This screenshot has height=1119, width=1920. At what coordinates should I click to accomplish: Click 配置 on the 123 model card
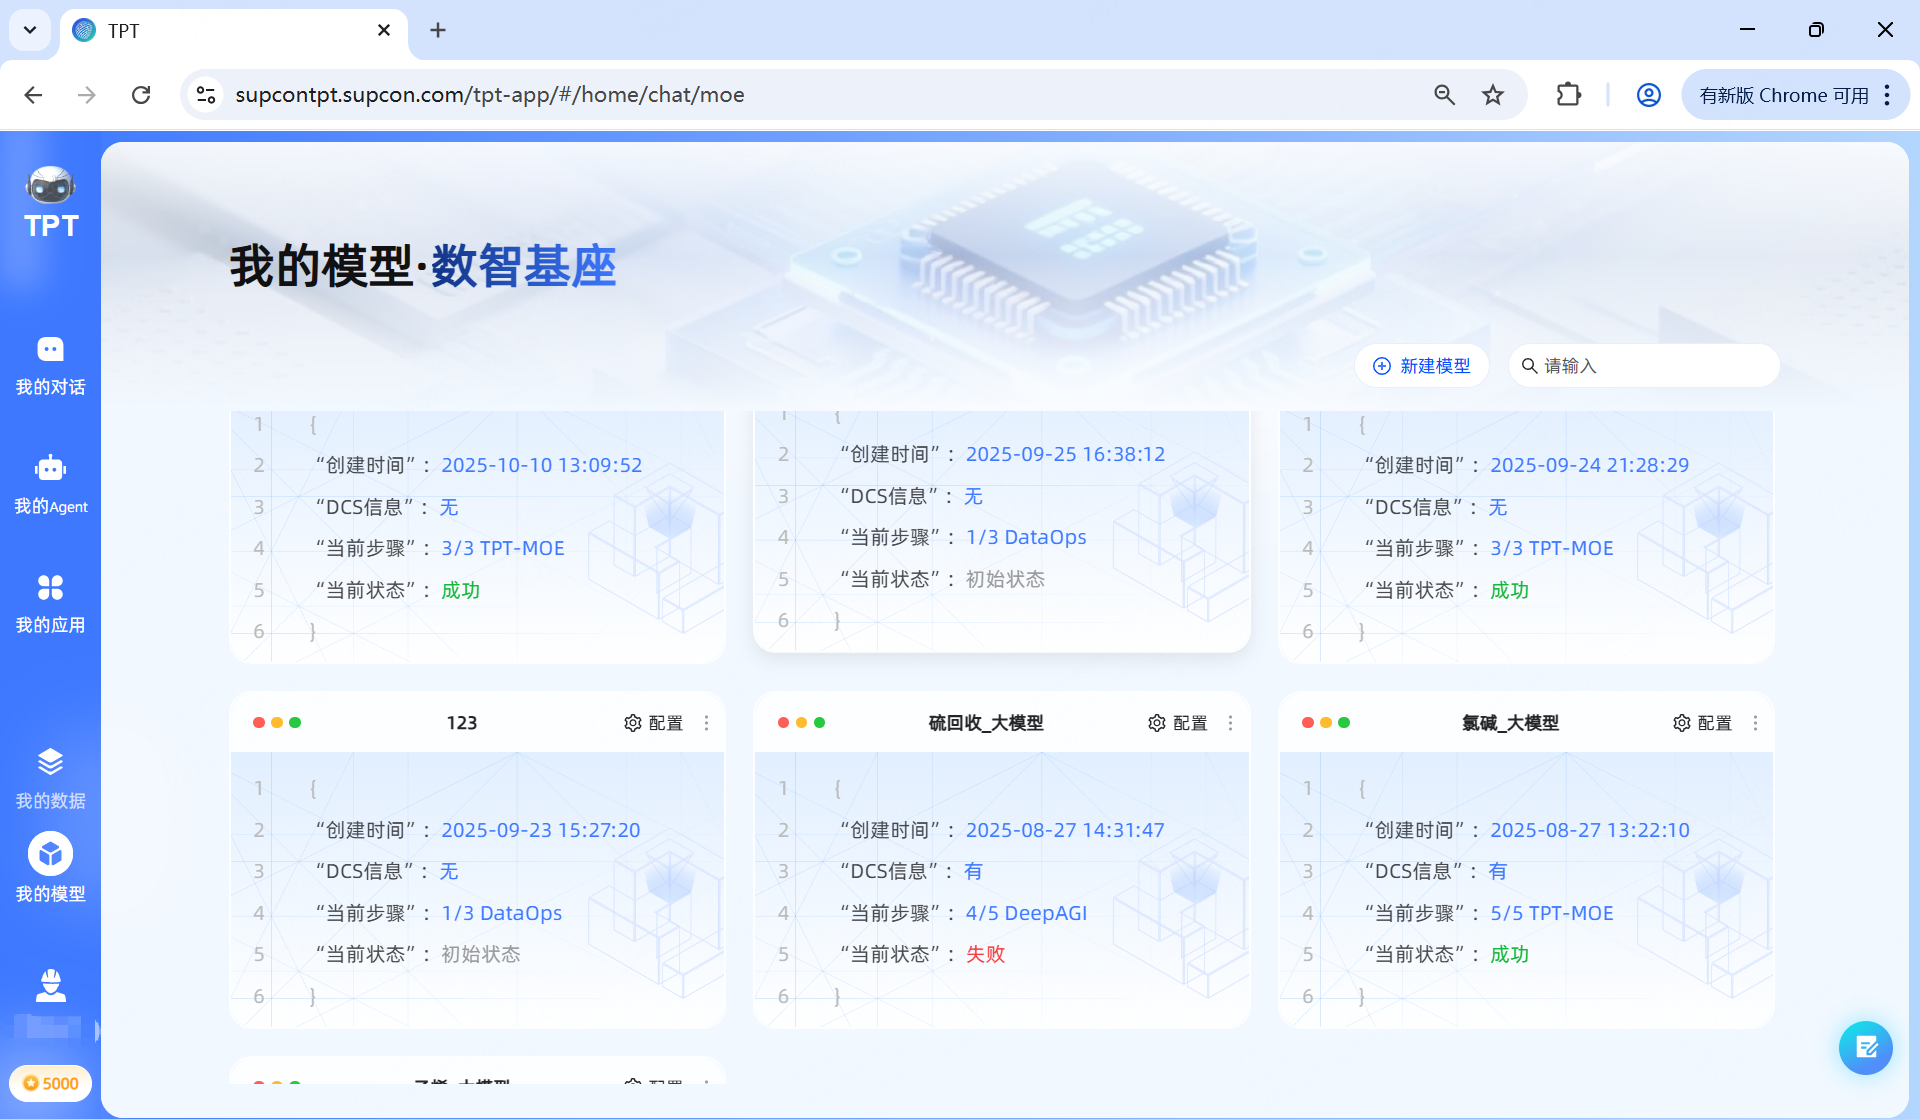pyautogui.click(x=651, y=722)
